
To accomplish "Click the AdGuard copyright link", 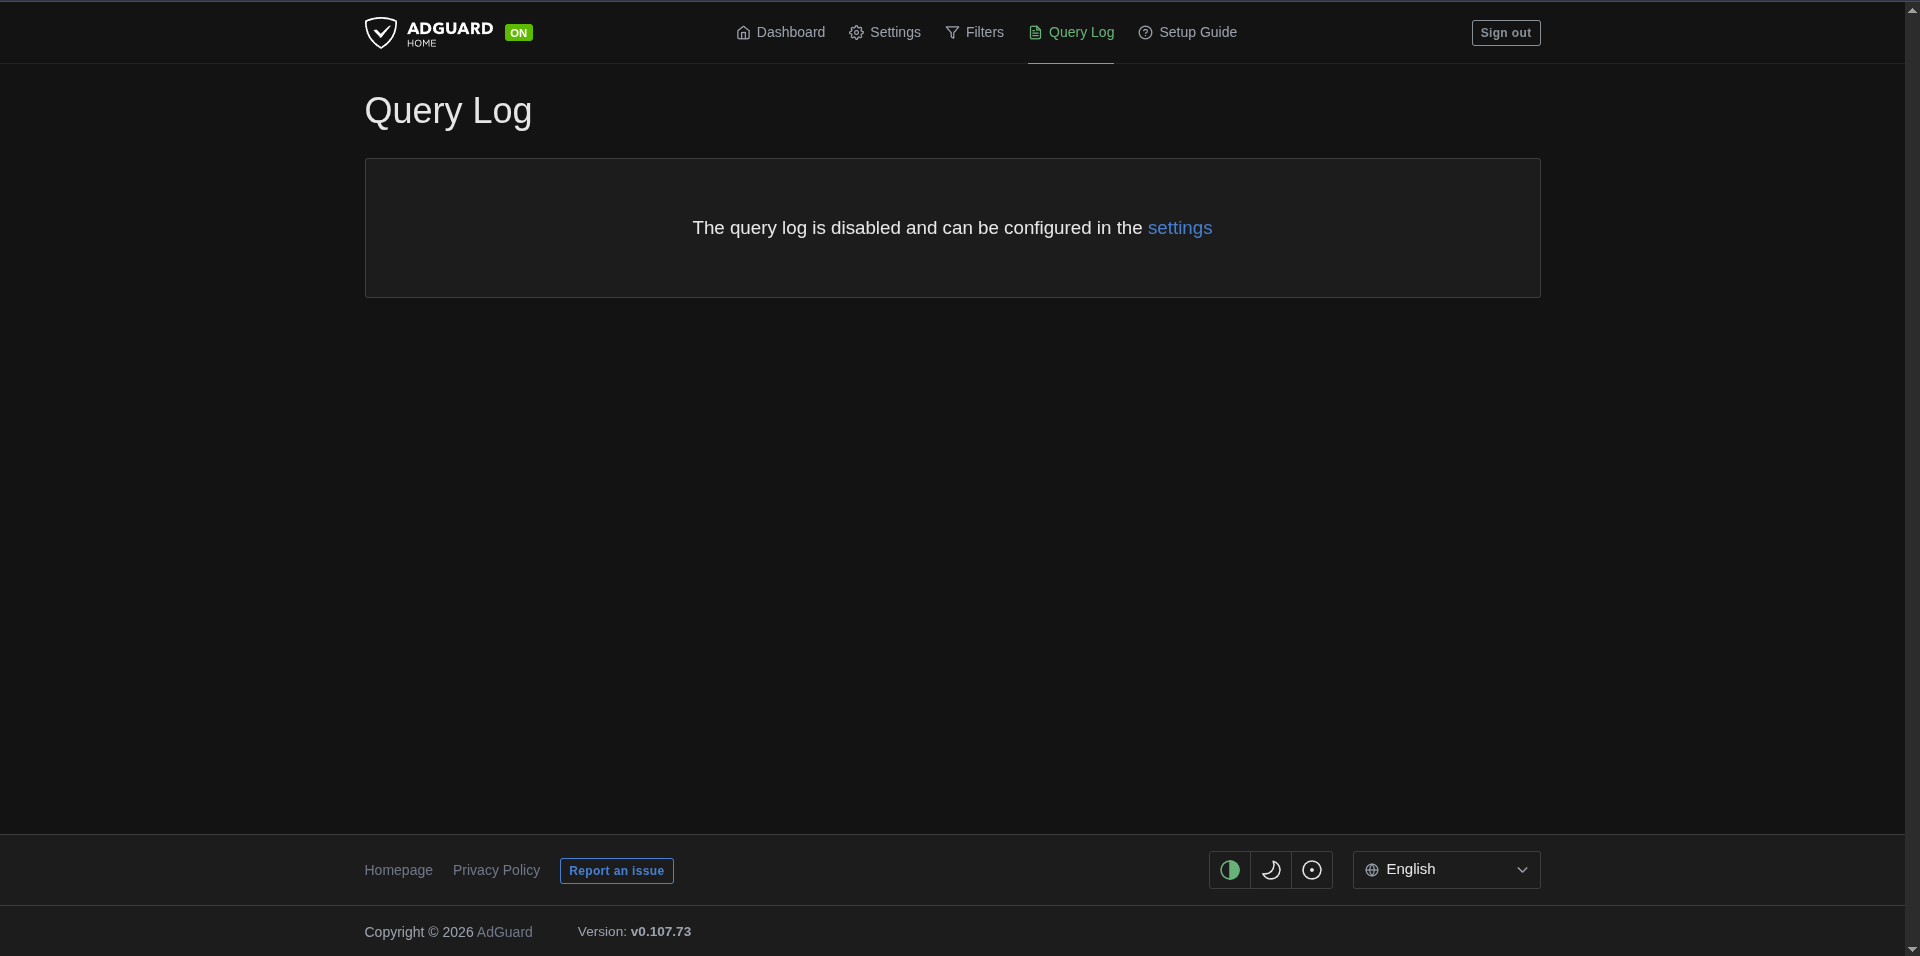I will click(505, 932).
